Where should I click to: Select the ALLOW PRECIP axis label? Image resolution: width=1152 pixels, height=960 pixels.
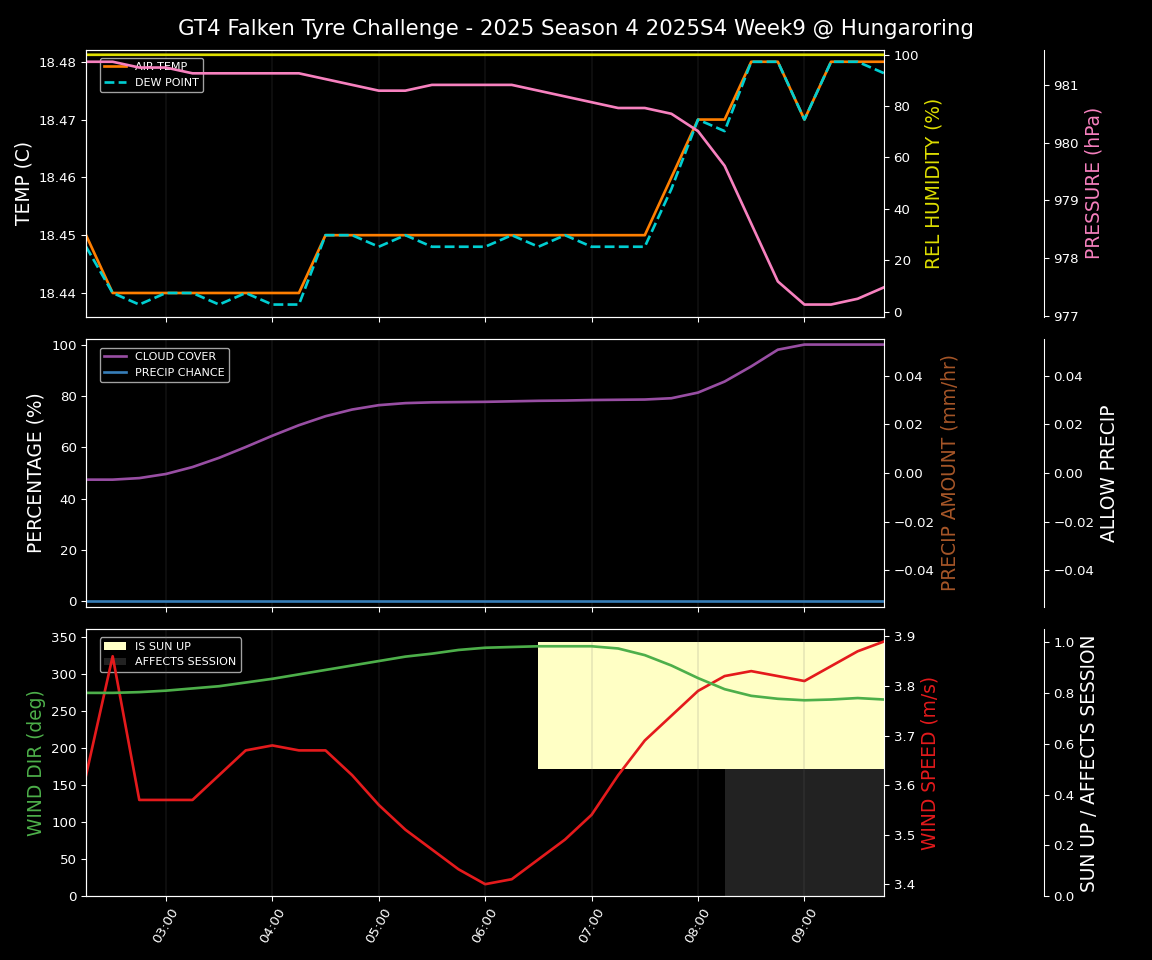(x=1108, y=473)
